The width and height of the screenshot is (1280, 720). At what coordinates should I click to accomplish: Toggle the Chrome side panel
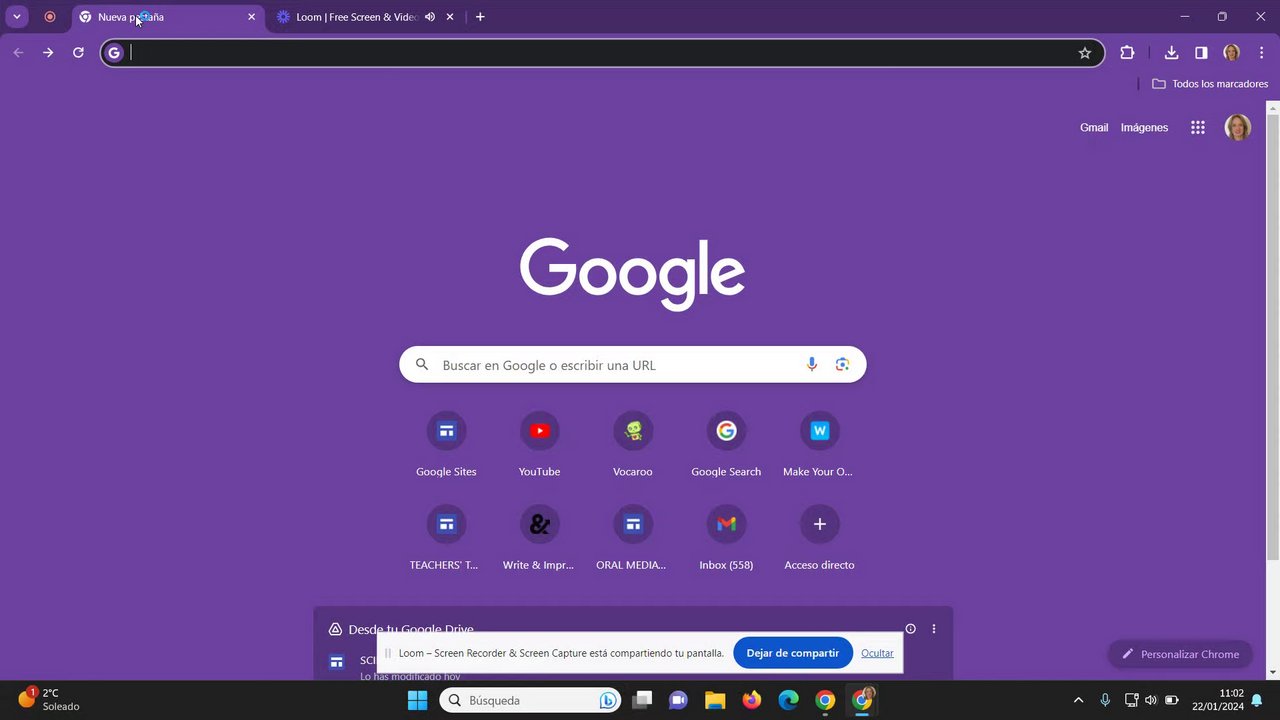point(1201,53)
